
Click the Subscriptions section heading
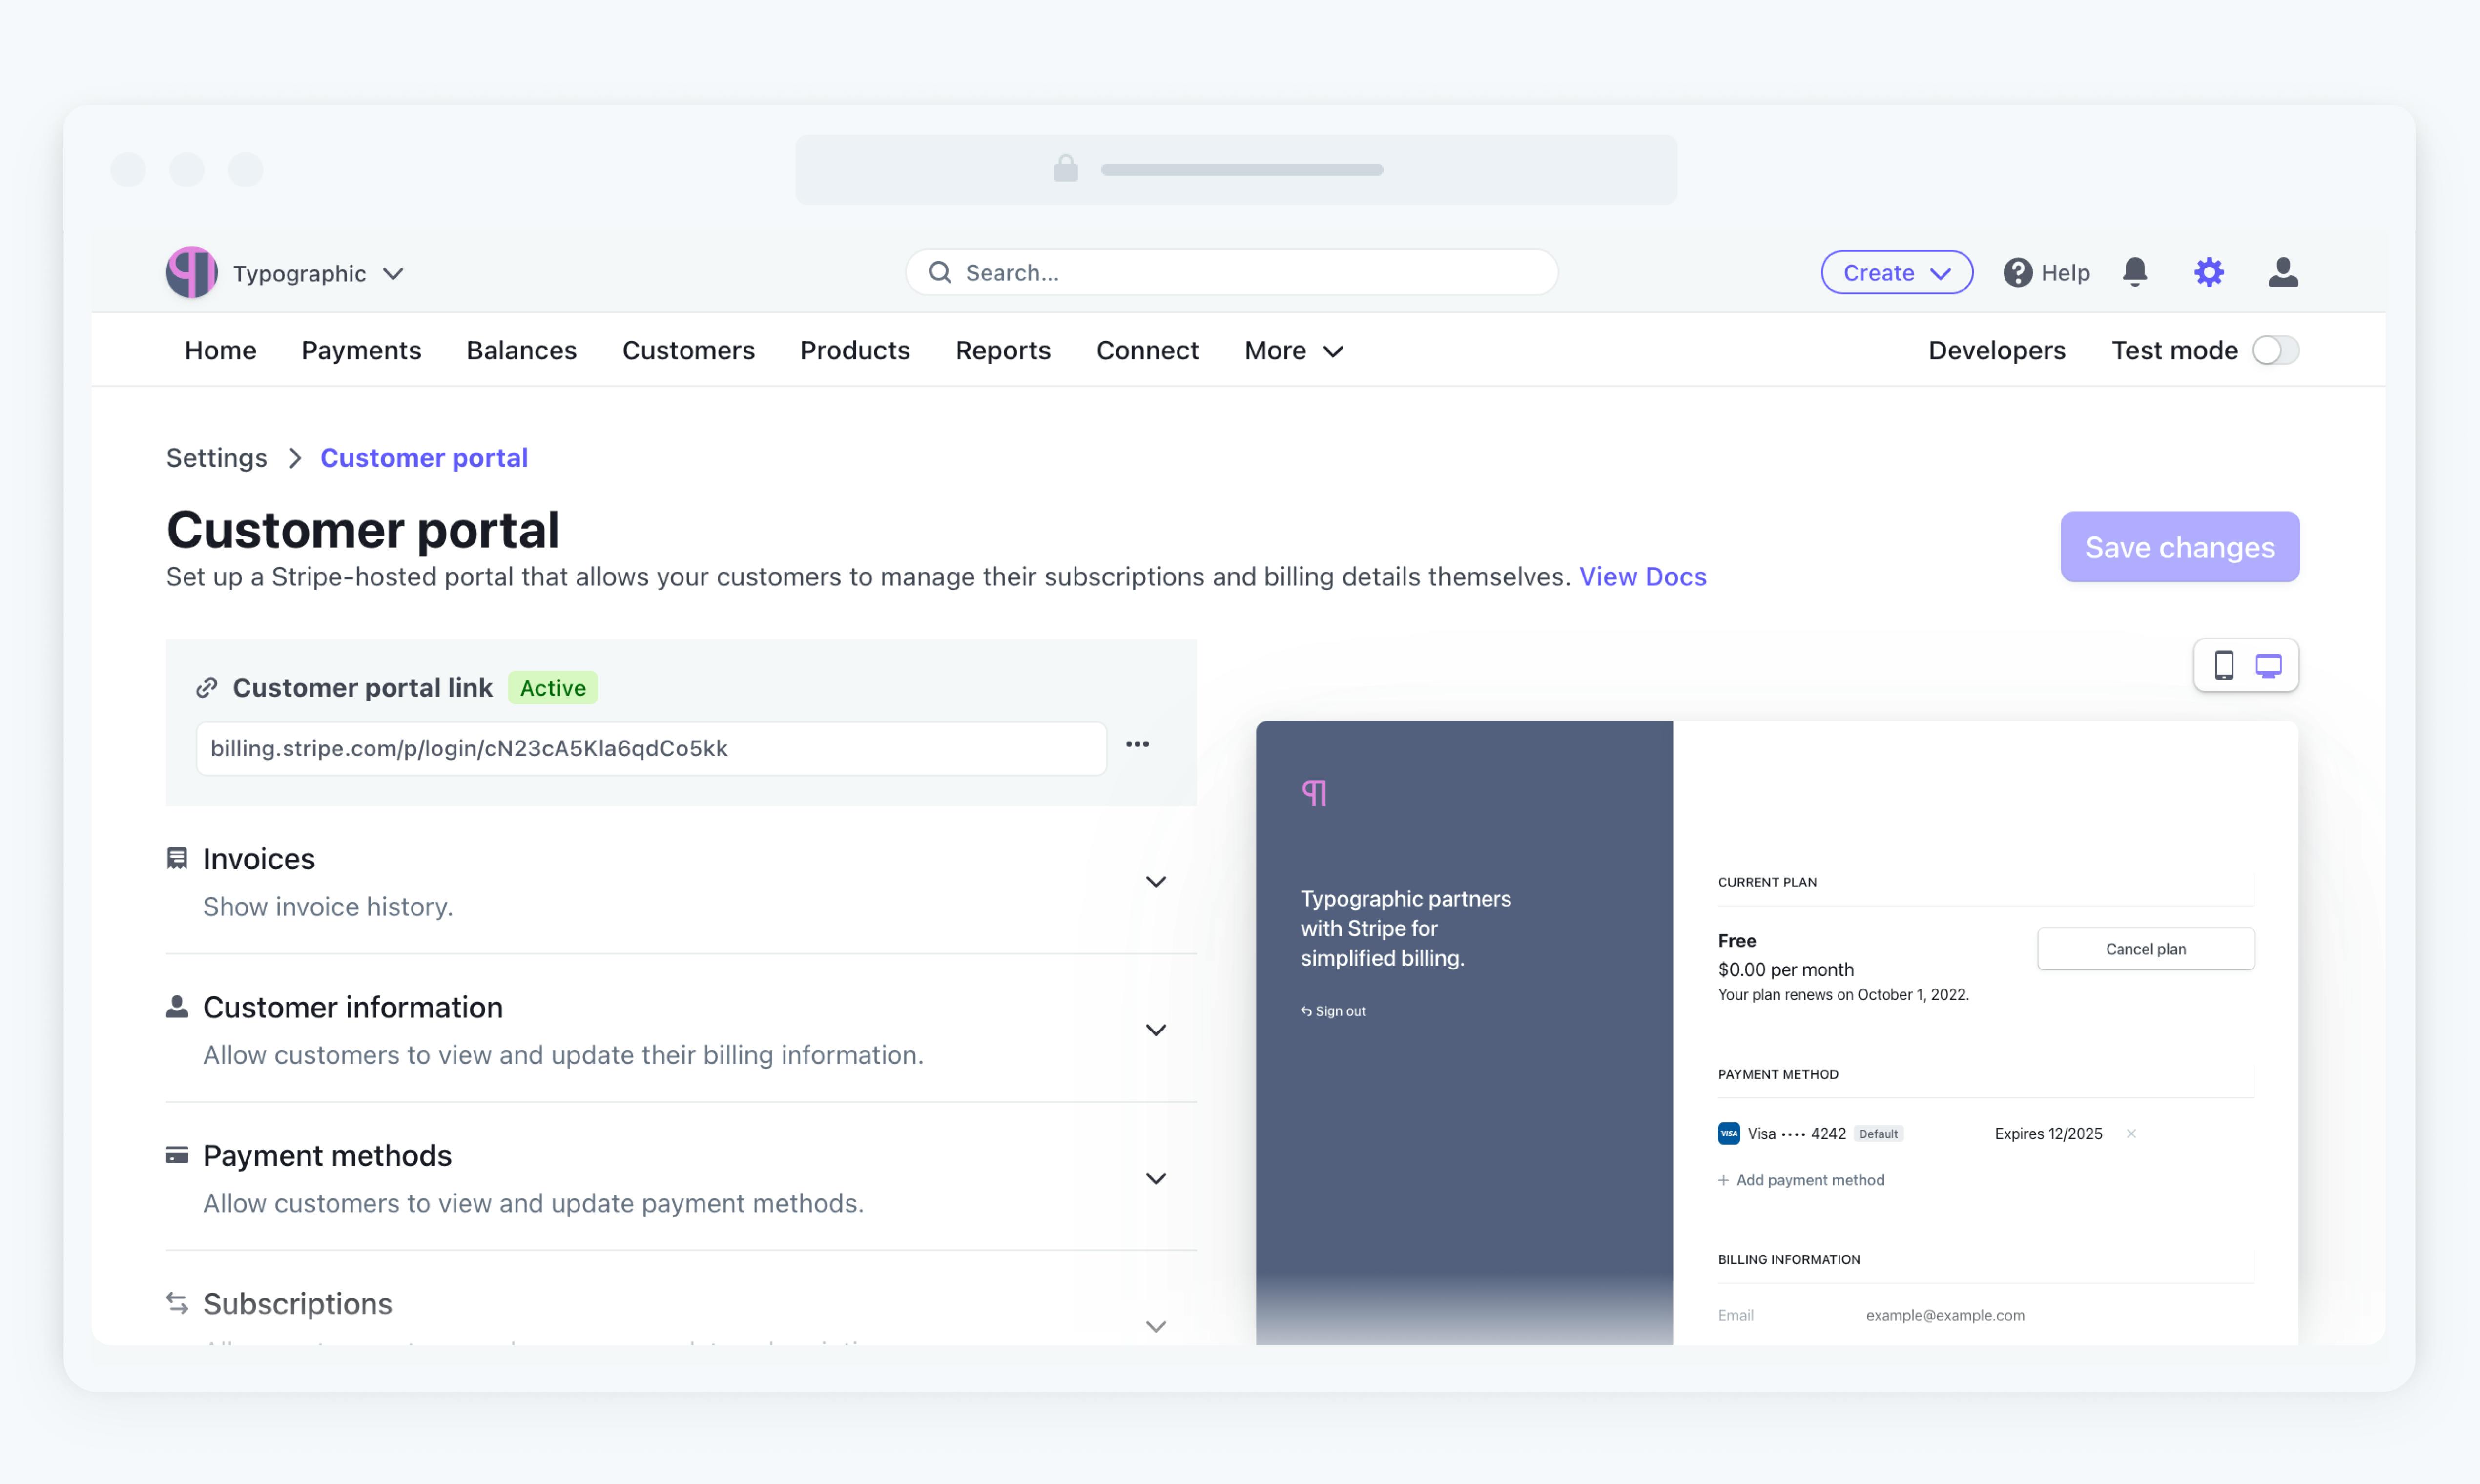point(298,1303)
